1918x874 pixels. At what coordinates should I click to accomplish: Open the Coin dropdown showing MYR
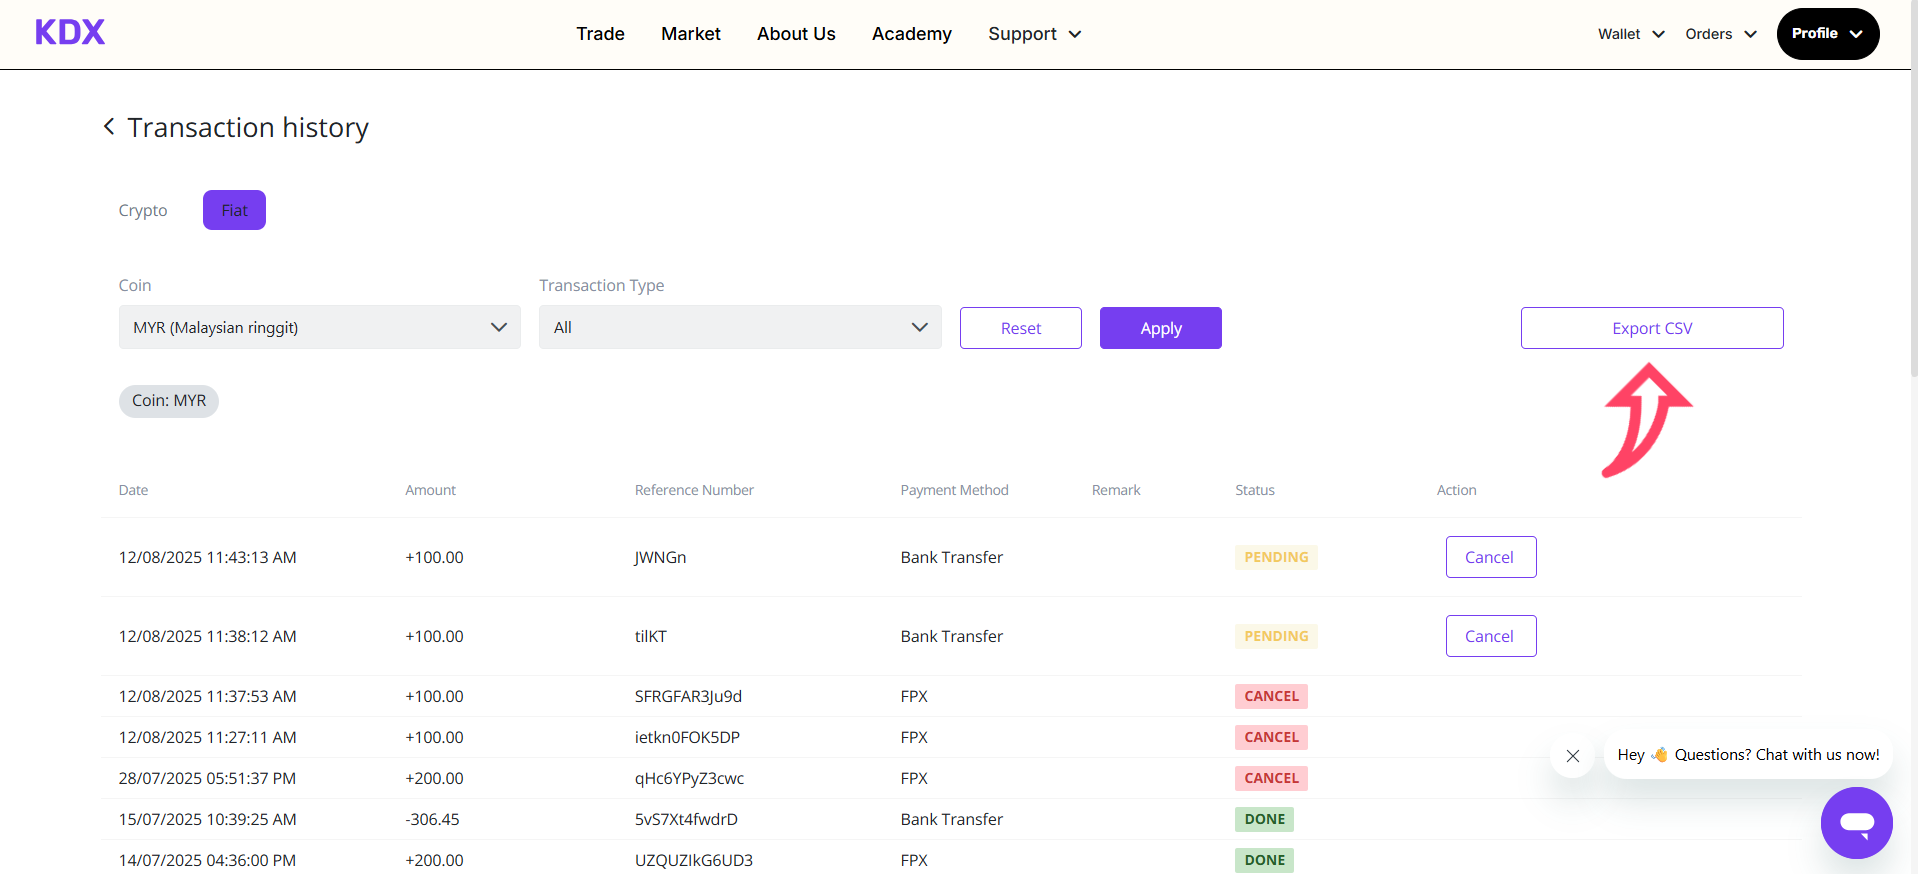point(320,327)
